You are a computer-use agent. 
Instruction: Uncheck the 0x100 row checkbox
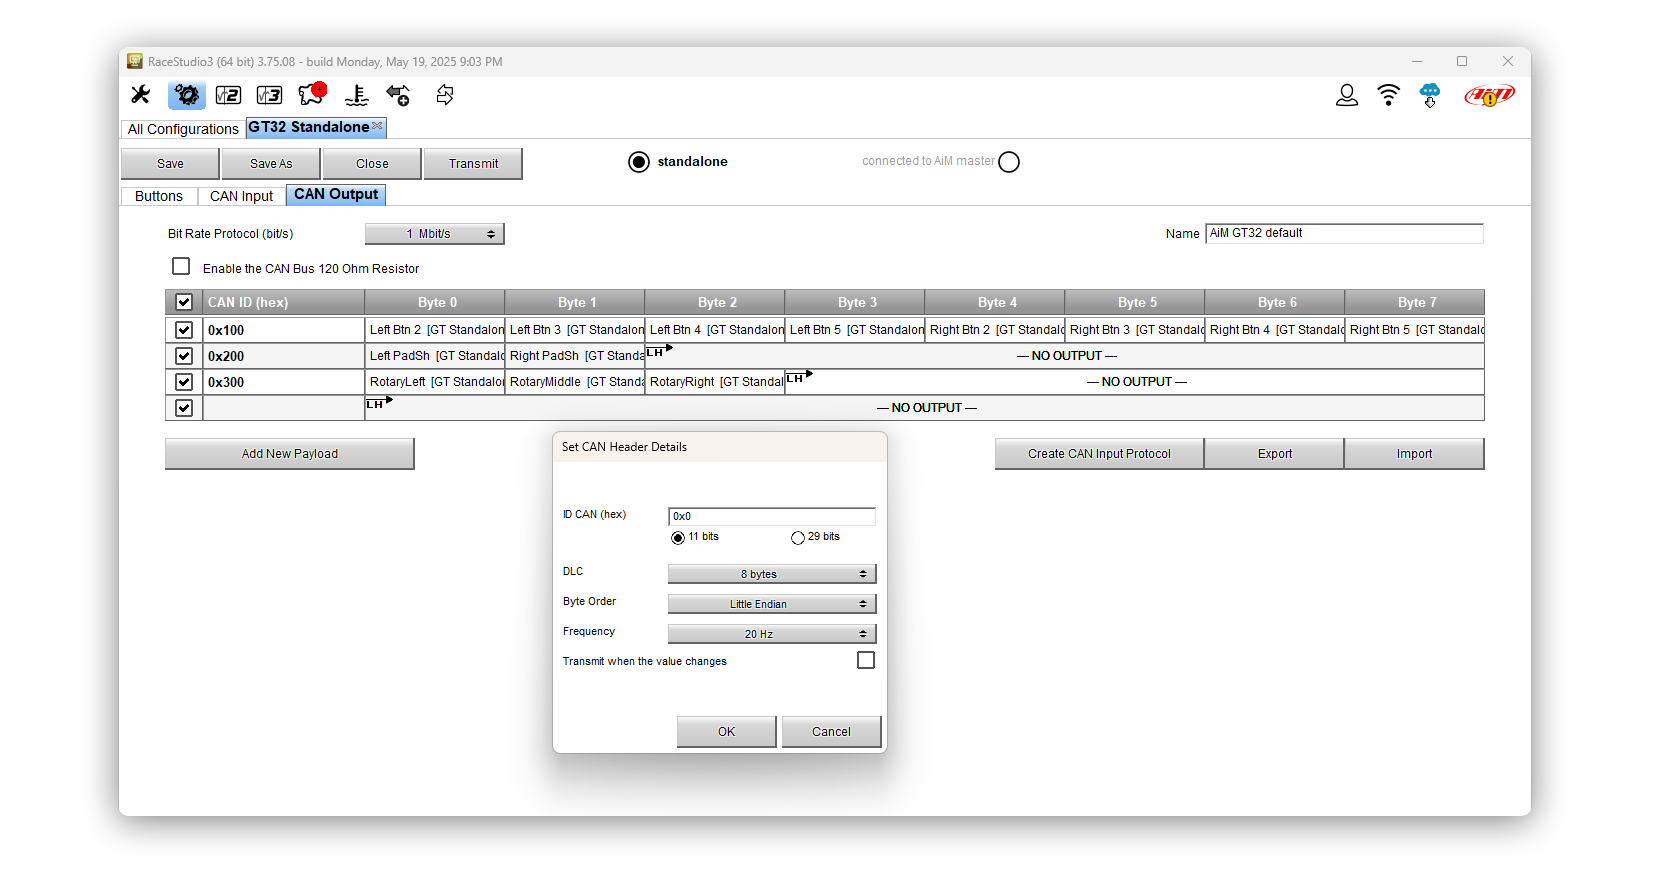click(x=184, y=330)
